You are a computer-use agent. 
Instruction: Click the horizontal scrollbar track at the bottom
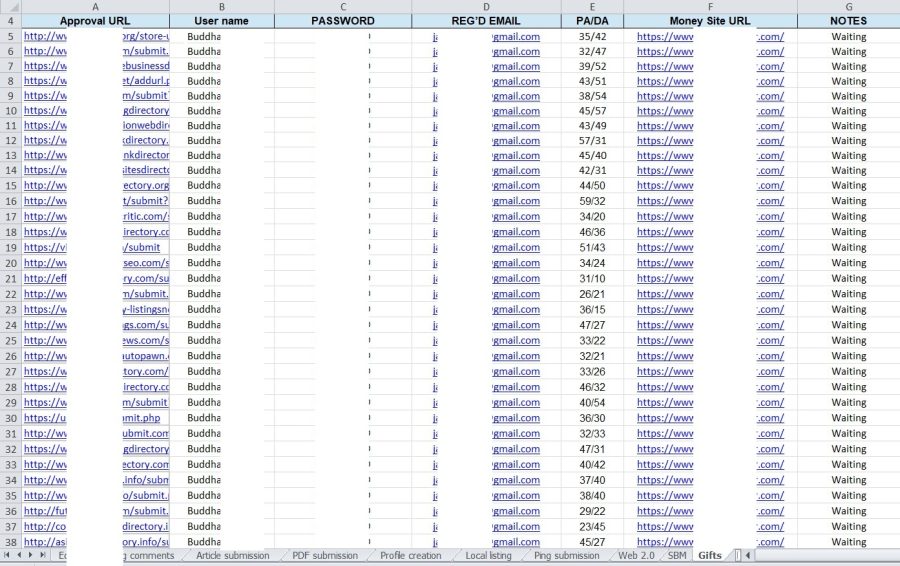tap(827, 556)
